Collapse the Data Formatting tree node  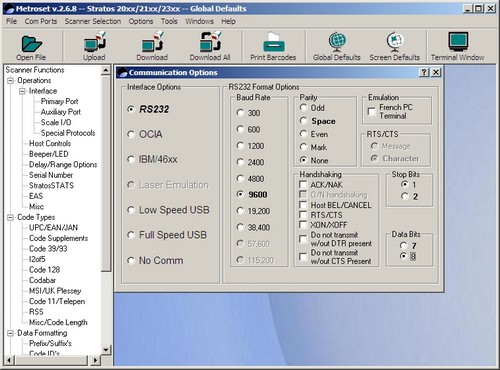[x=11, y=333]
